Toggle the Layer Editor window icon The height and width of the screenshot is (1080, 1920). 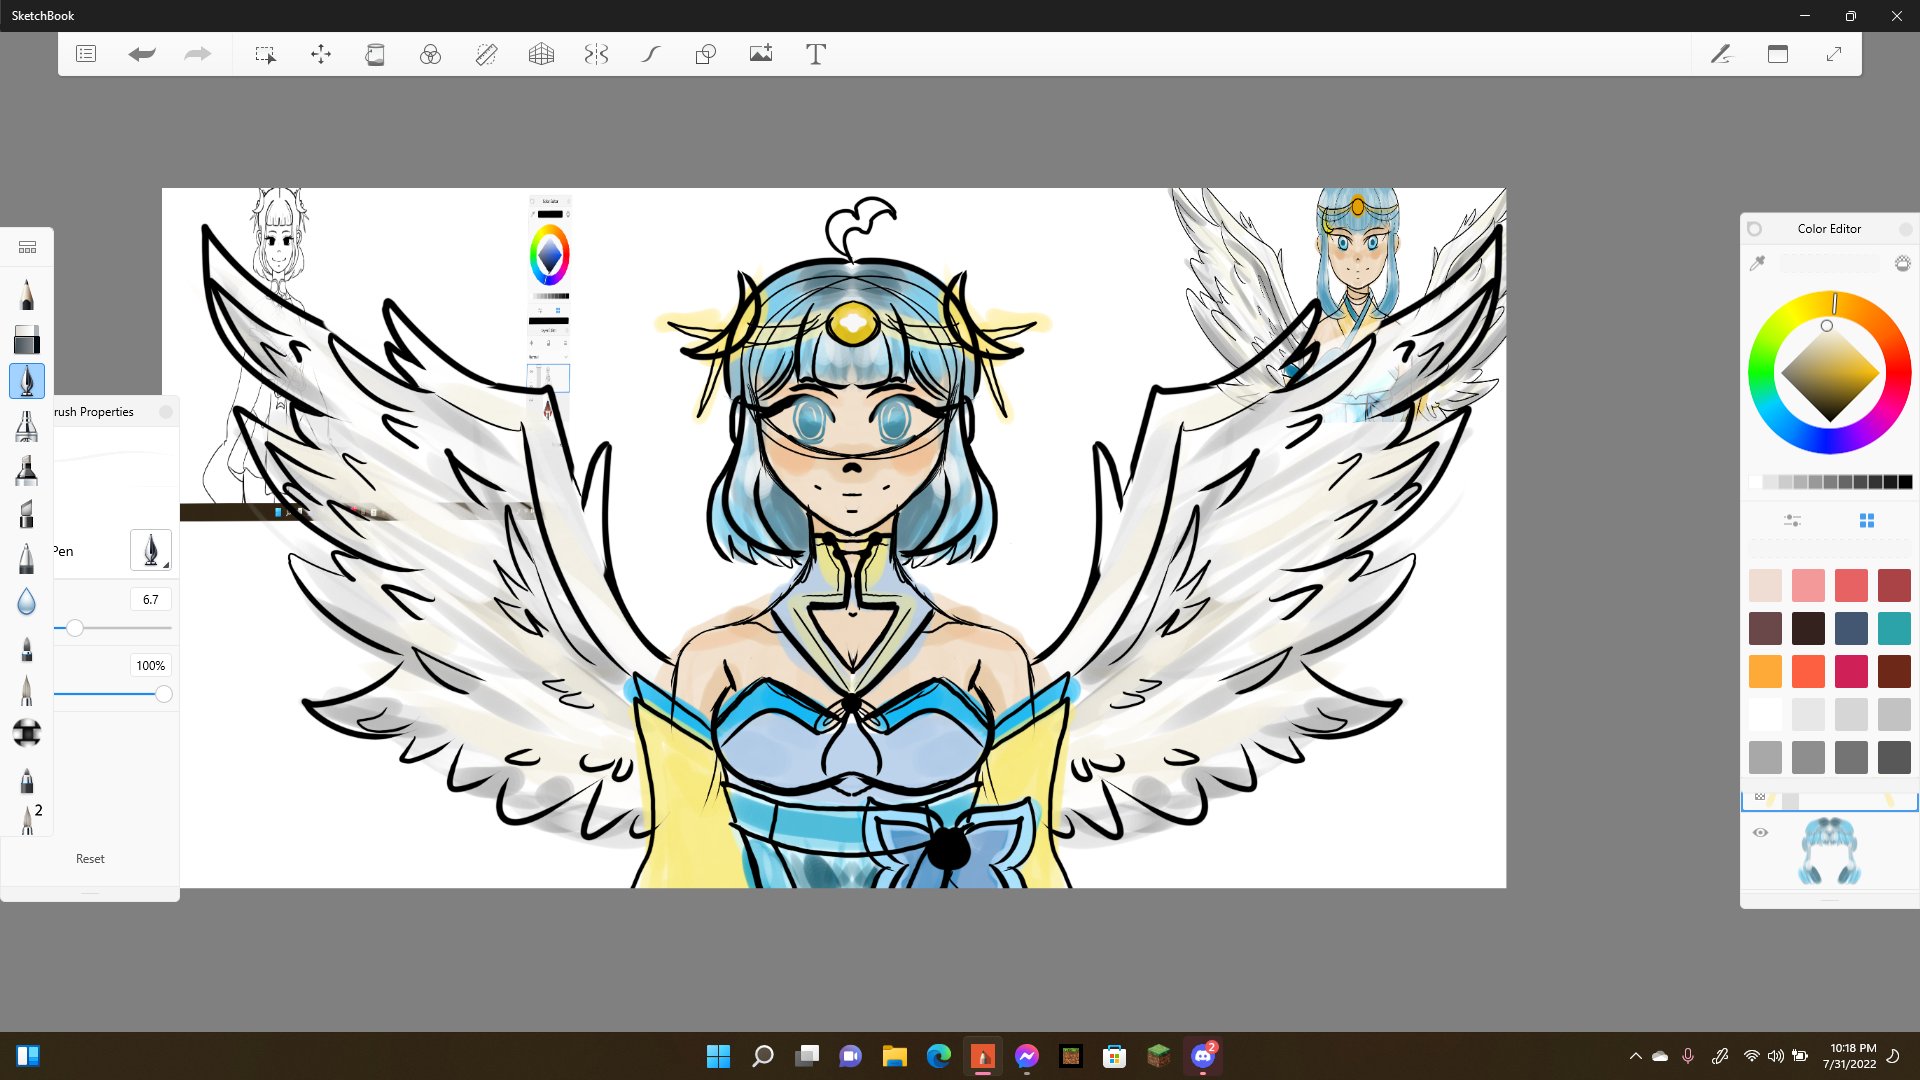click(x=1778, y=54)
